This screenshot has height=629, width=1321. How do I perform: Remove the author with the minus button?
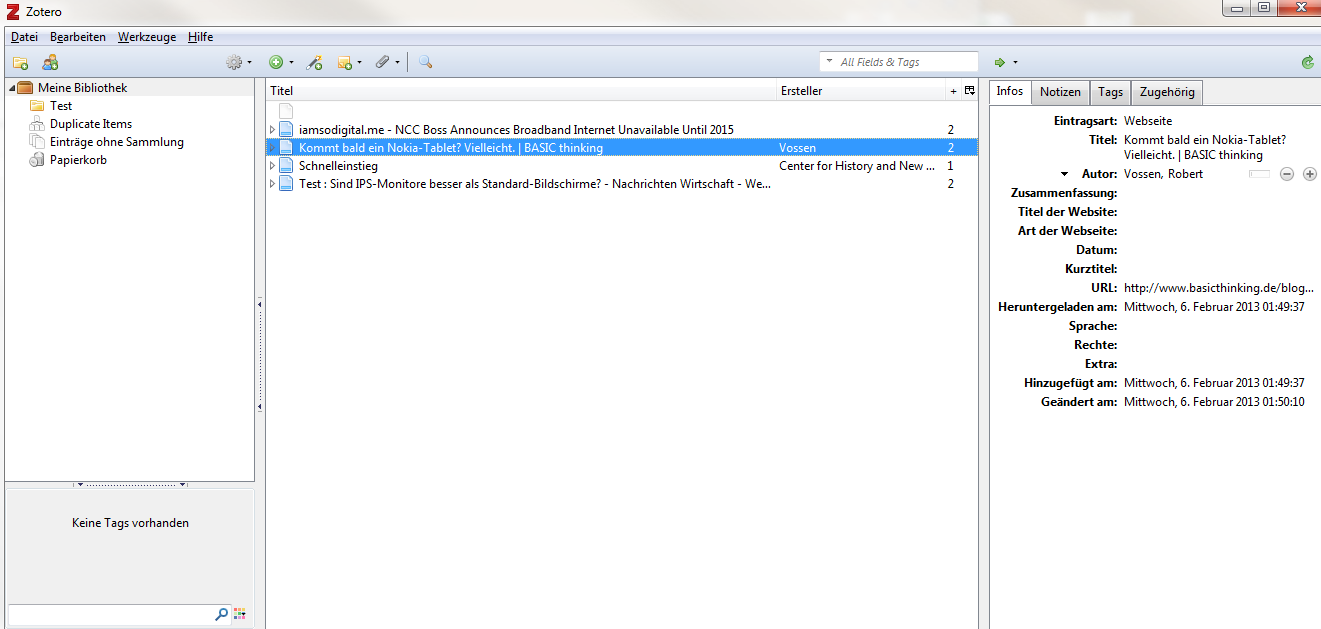[x=1286, y=174]
